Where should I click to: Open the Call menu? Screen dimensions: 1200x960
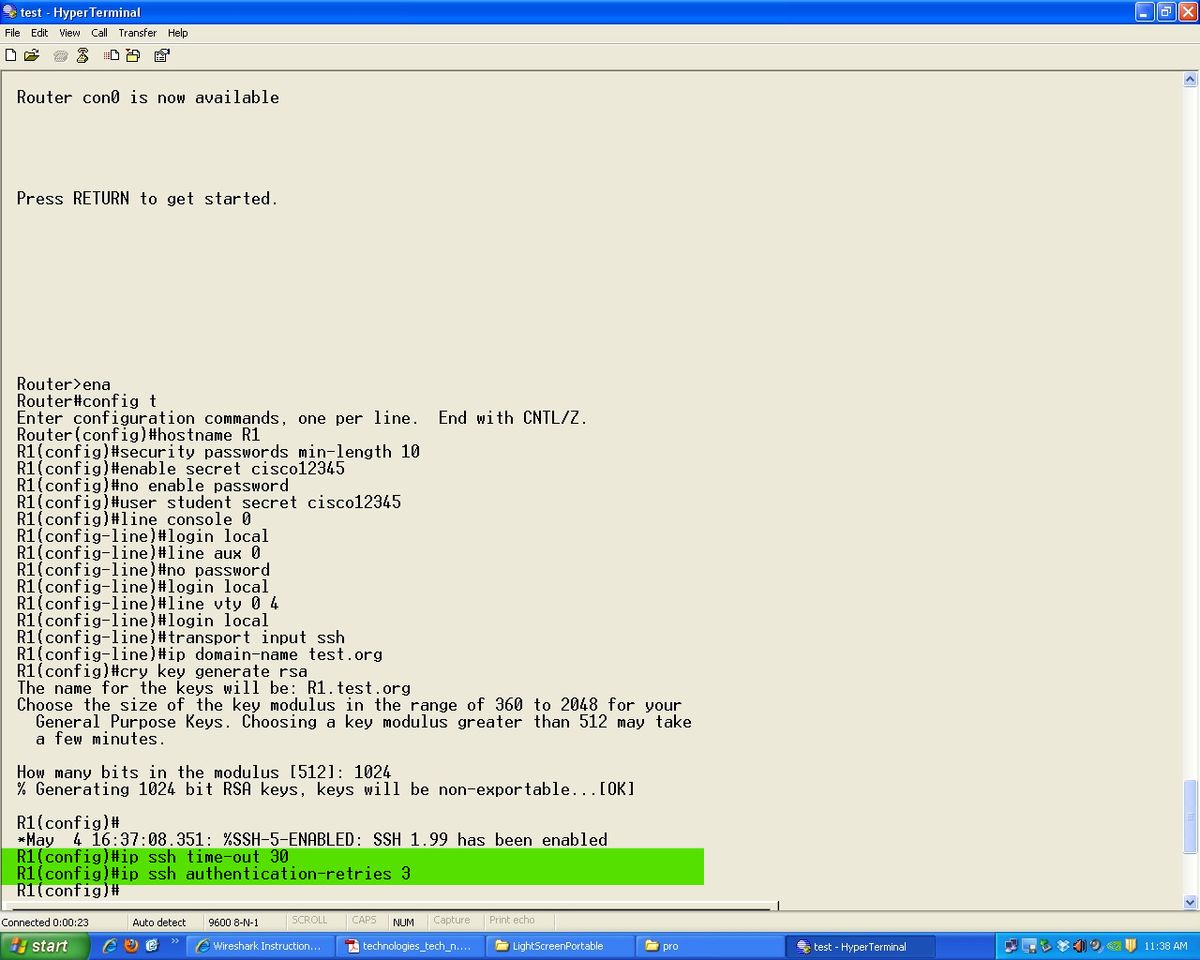99,32
